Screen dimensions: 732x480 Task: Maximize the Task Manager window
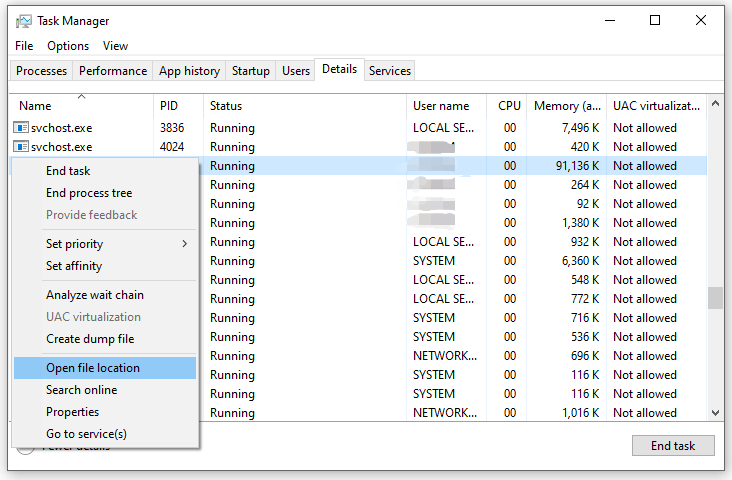coord(655,20)
